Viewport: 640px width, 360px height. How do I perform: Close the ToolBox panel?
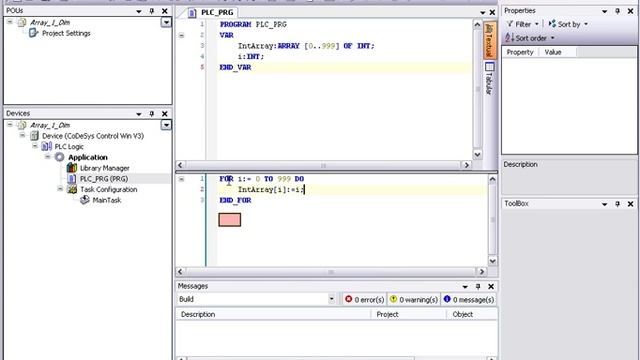pos(631,204)
